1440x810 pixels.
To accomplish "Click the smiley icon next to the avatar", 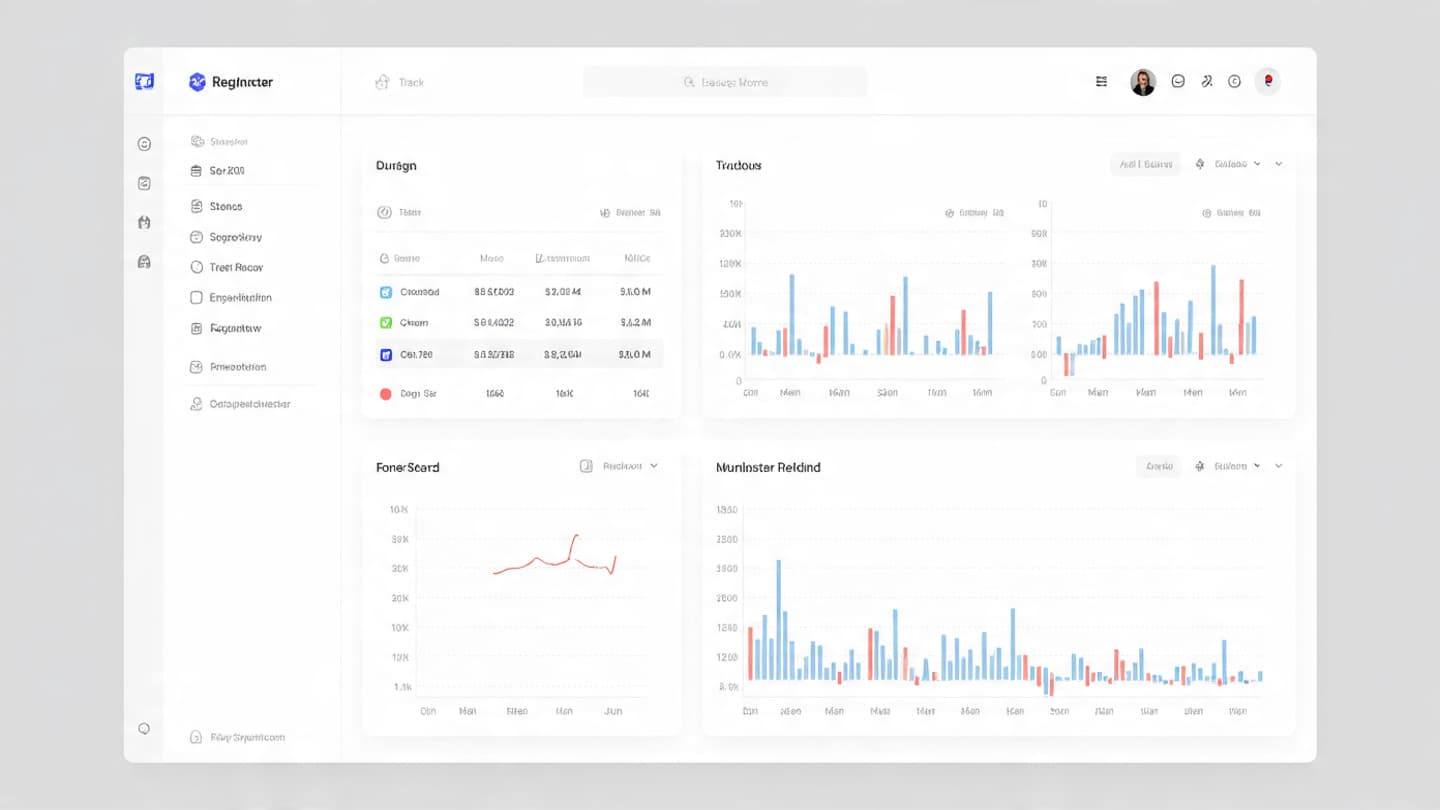I will (x=1178, y=82).
